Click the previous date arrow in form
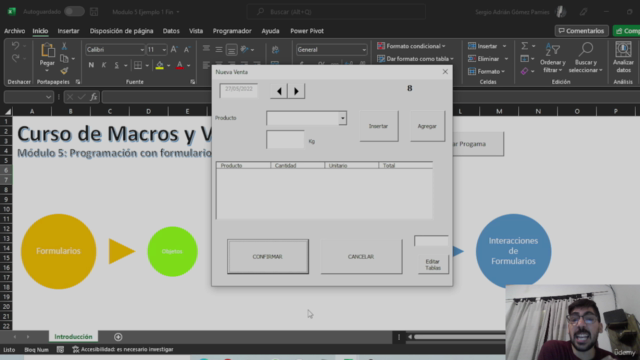Image resolution: width=640 pixels, height=360 pixels. (279, 91)
